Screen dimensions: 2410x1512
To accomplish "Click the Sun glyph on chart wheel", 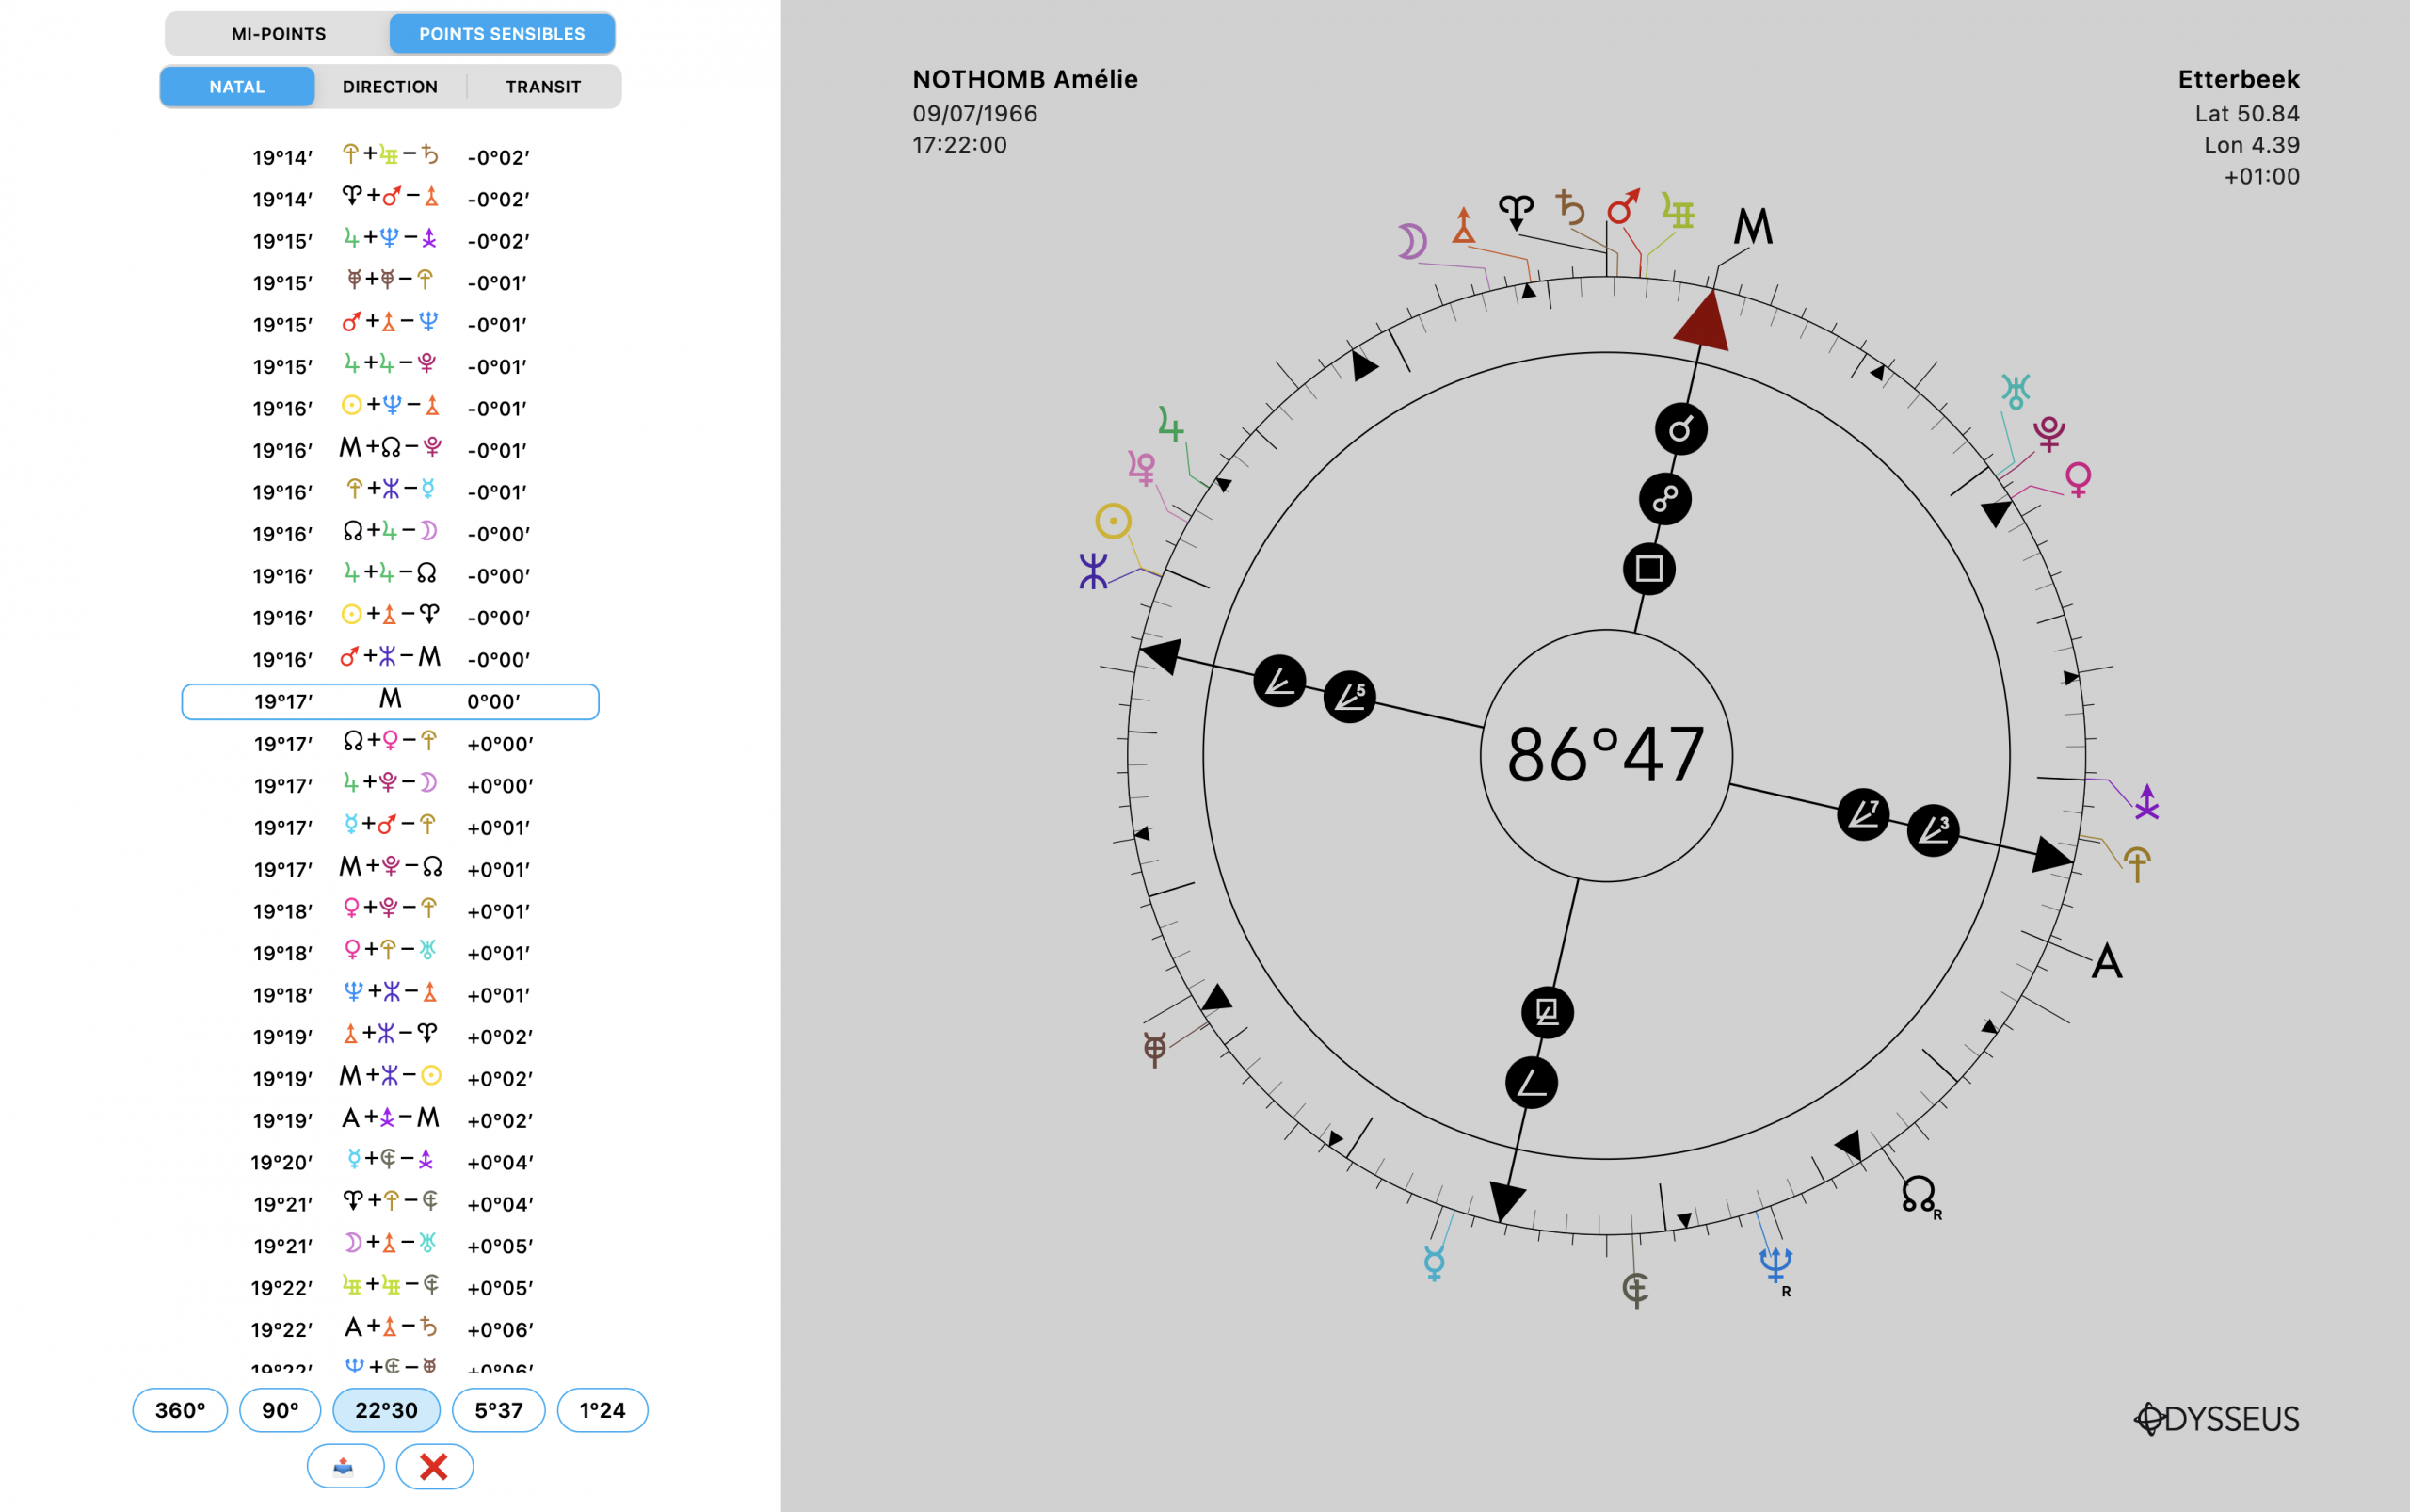I will tap(1113, 521).
